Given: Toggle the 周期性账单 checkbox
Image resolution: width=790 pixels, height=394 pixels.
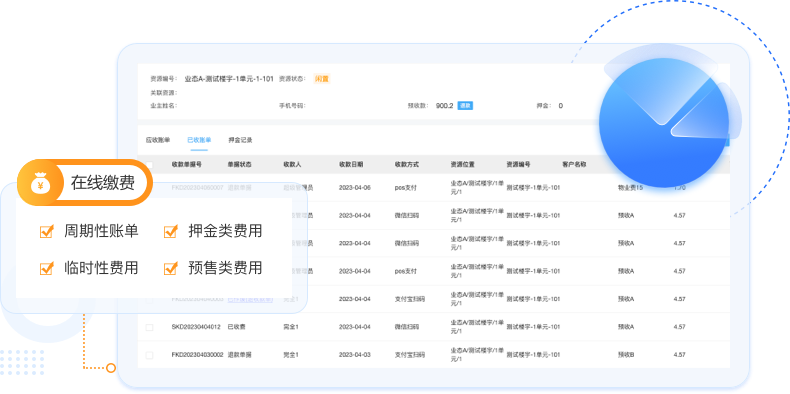Looking at the screenshot, I should click(x=46, y=231).
